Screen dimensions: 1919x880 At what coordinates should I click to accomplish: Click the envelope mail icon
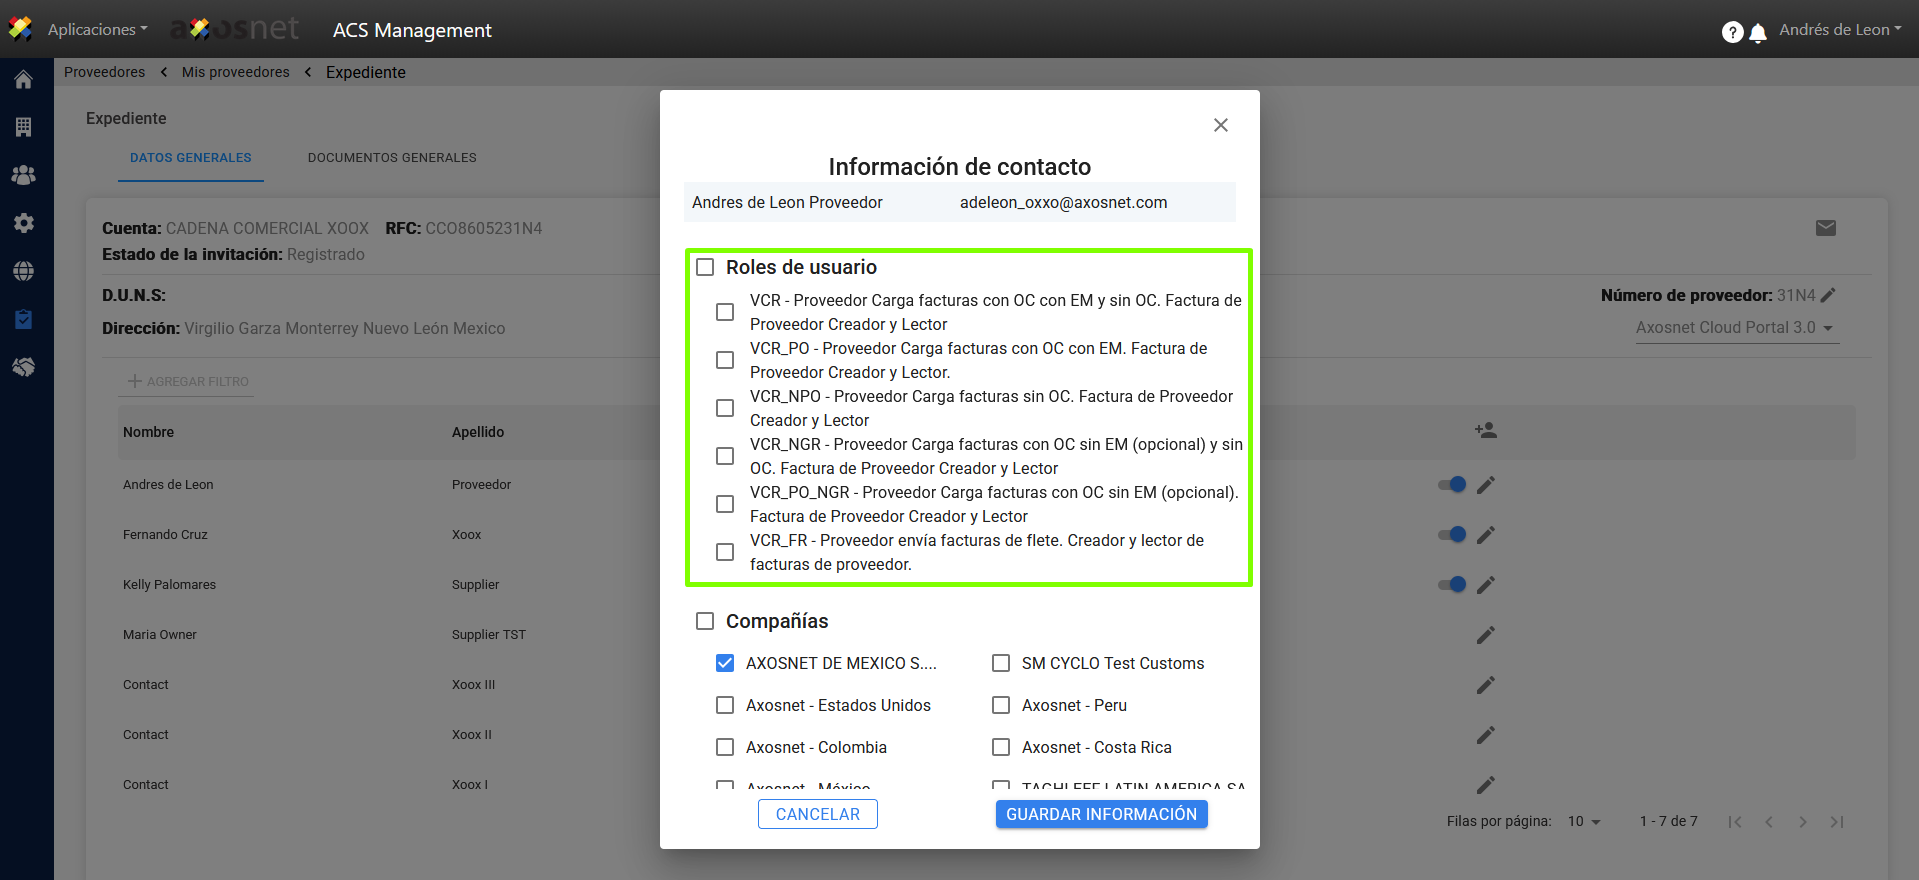tap(1826, 228)
